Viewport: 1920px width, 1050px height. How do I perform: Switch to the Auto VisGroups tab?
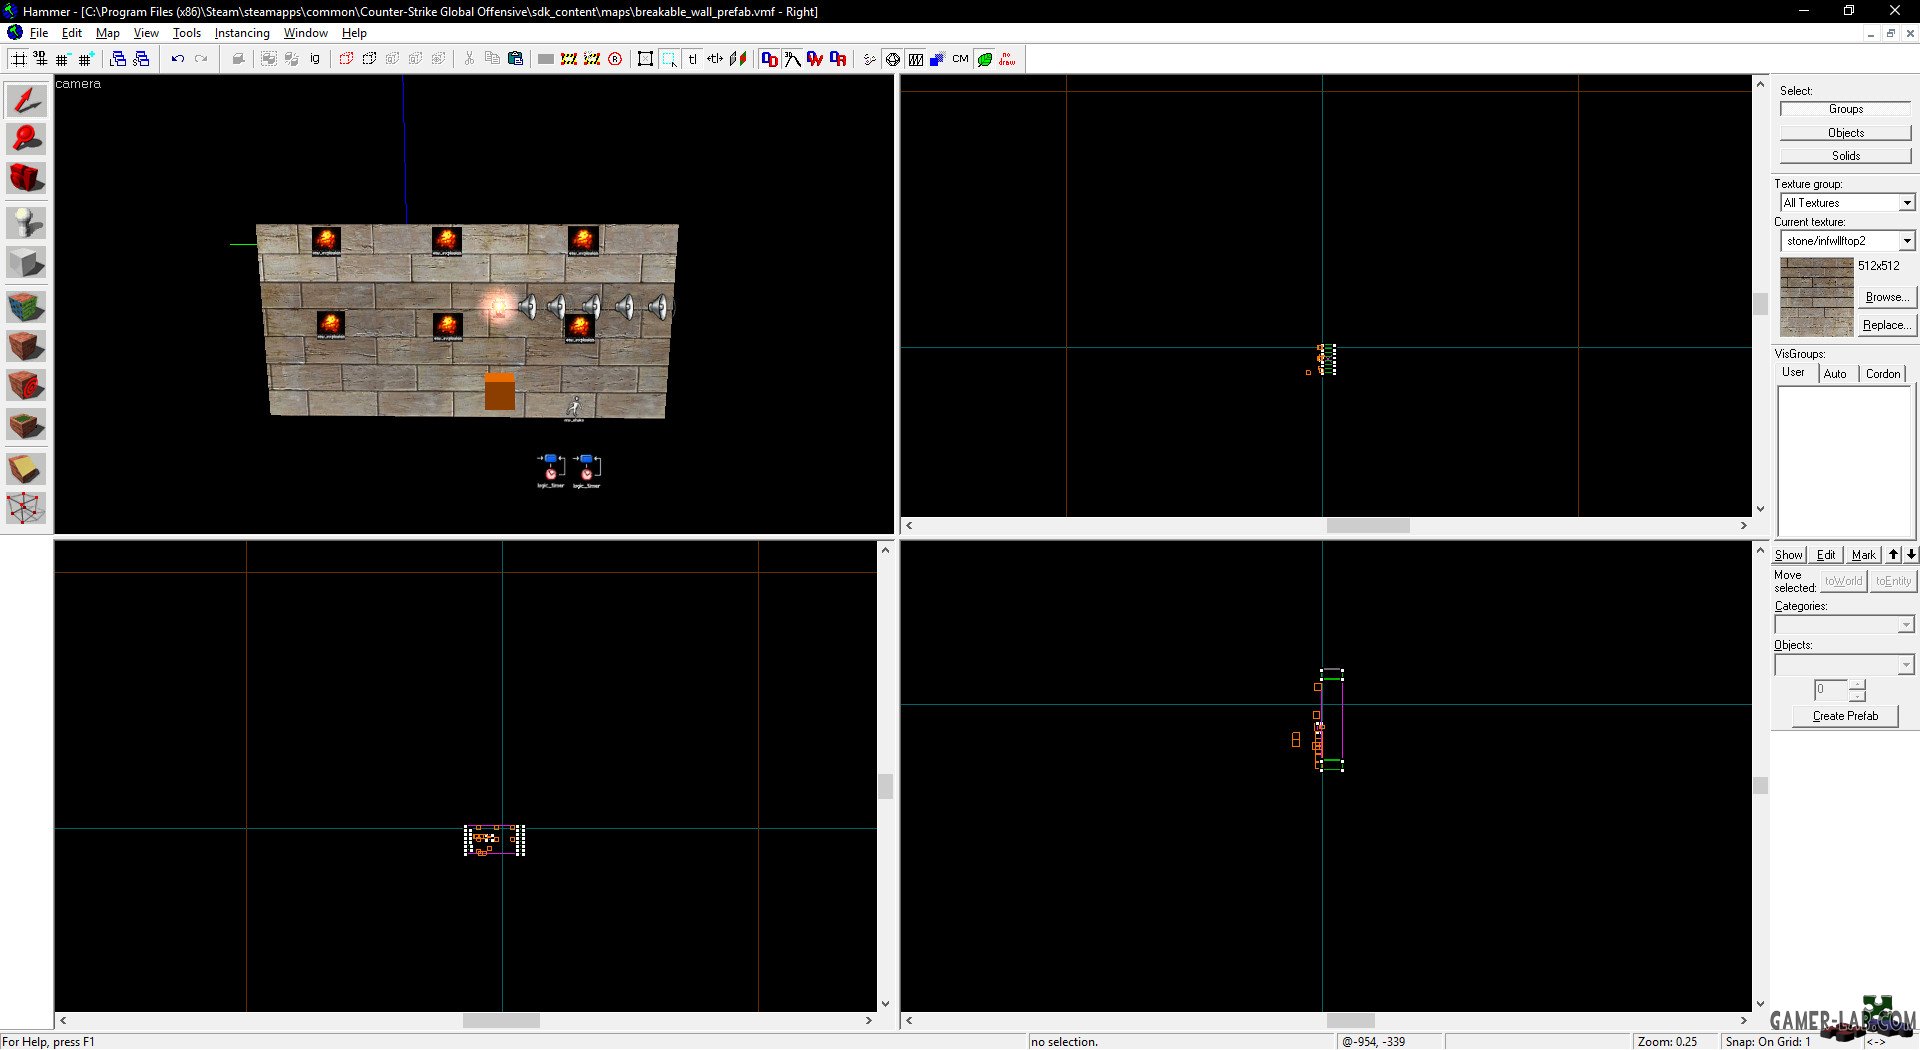coord(1835,374)
